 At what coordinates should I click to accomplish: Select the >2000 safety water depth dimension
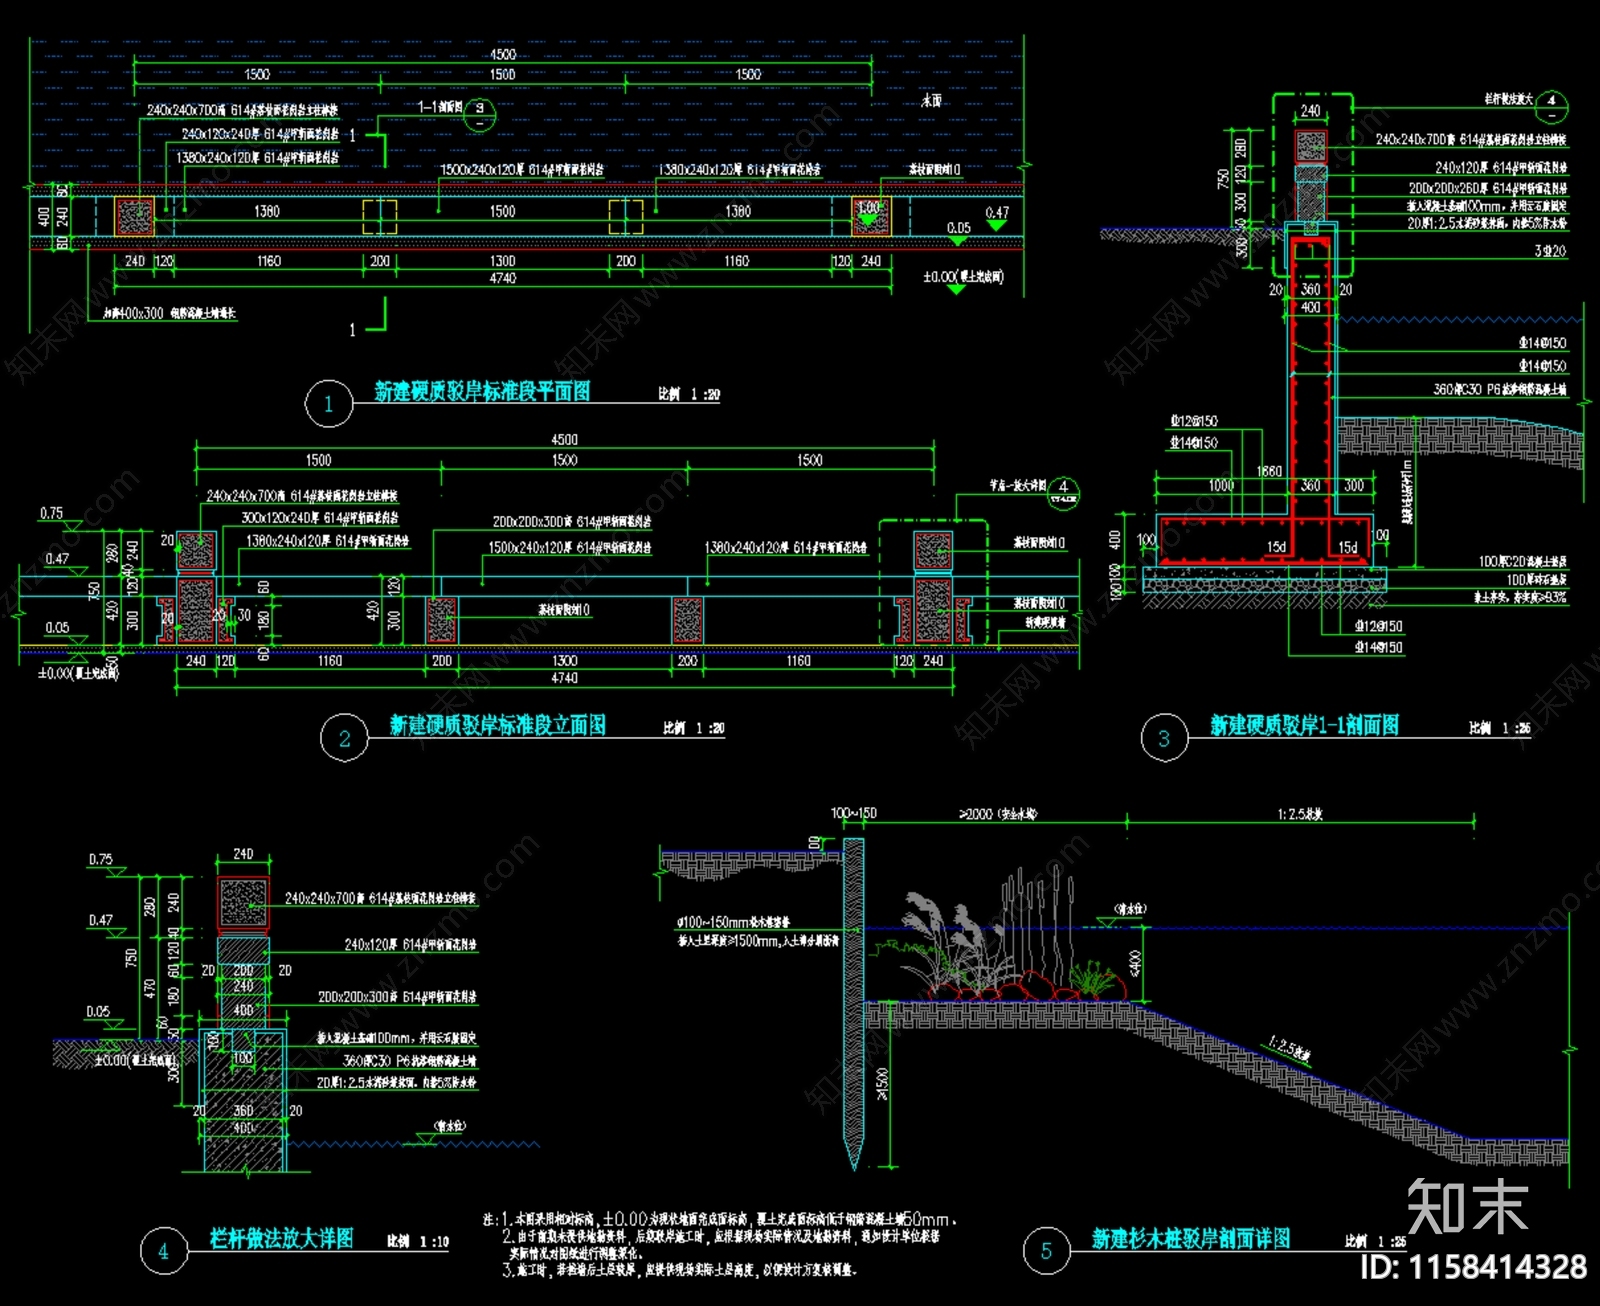[x=998, y=814]
